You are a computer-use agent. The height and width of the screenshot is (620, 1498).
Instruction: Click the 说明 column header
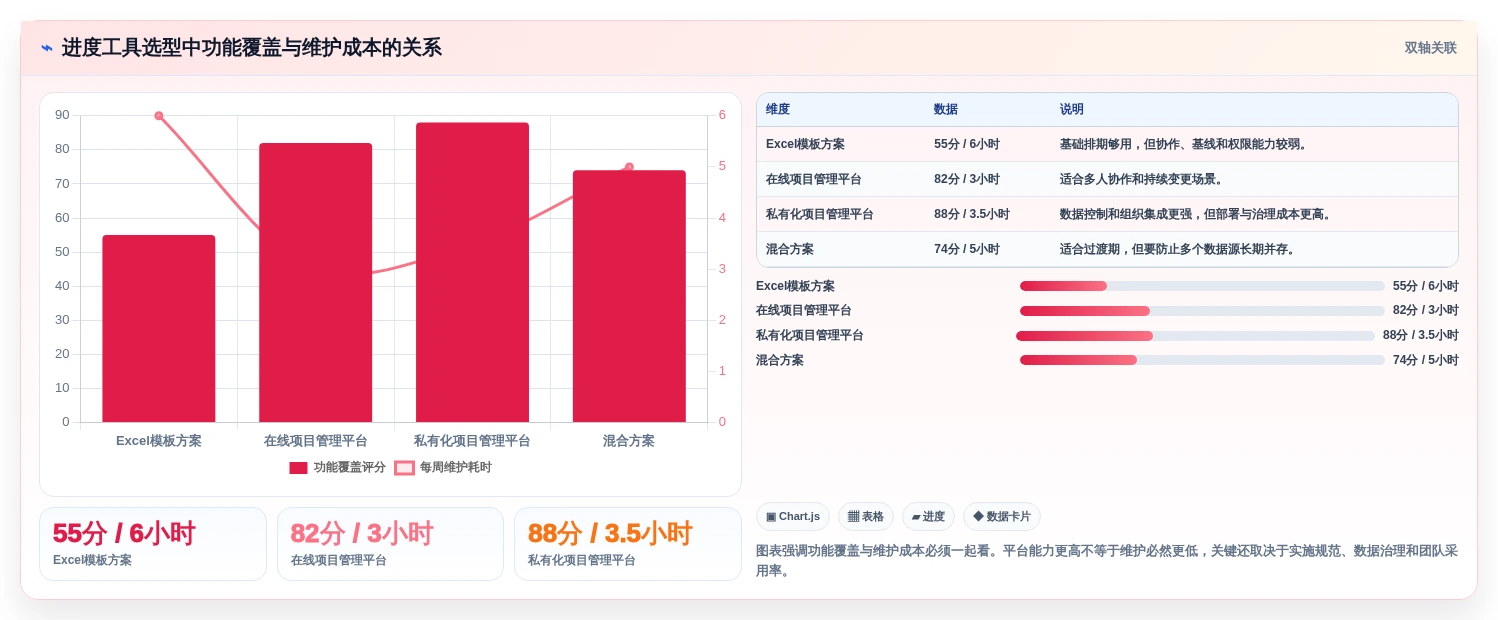point(1072,109)
